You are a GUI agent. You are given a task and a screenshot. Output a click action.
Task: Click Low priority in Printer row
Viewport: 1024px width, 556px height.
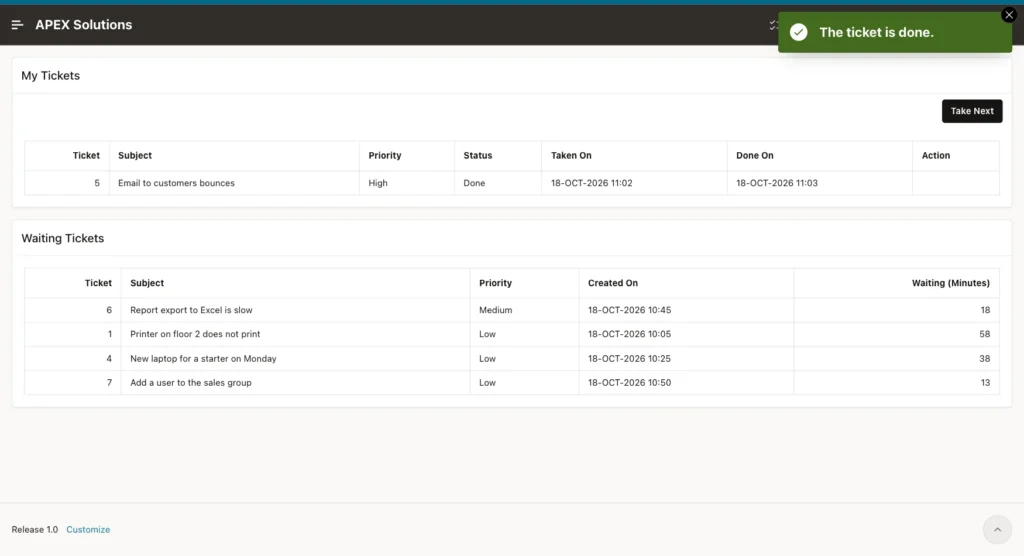(x=487, y=334)
